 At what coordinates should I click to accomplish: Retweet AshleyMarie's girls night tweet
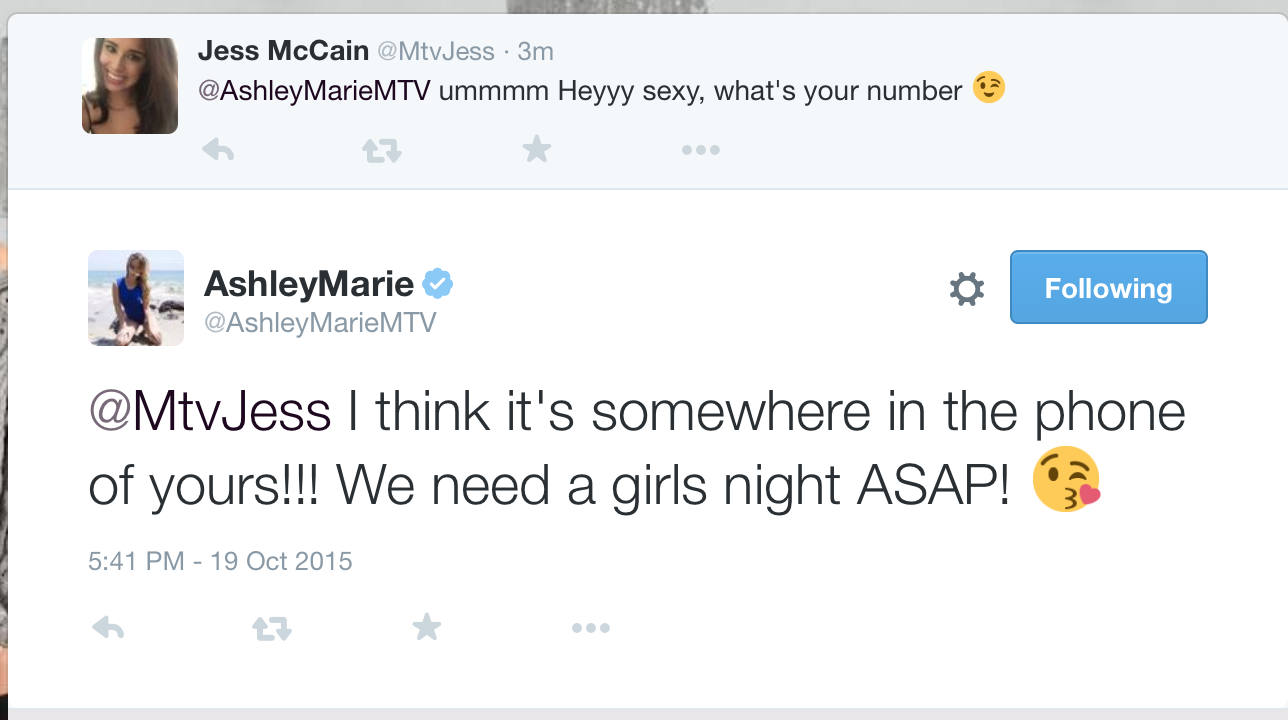tap(271, 629)
